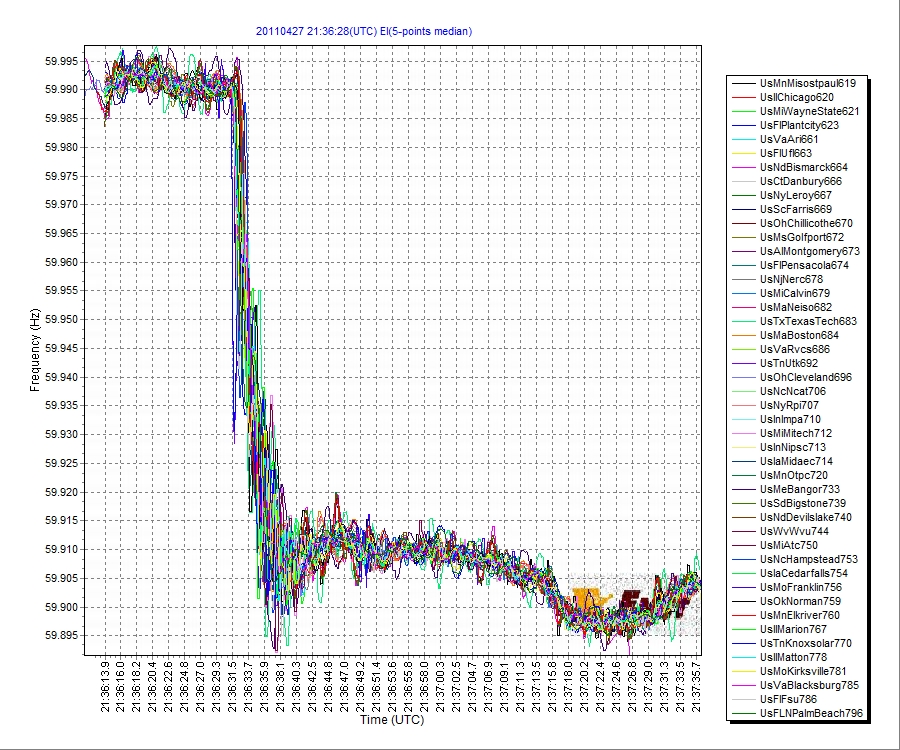Click the UsTxTexasTech683 legend label

(808, 321)
